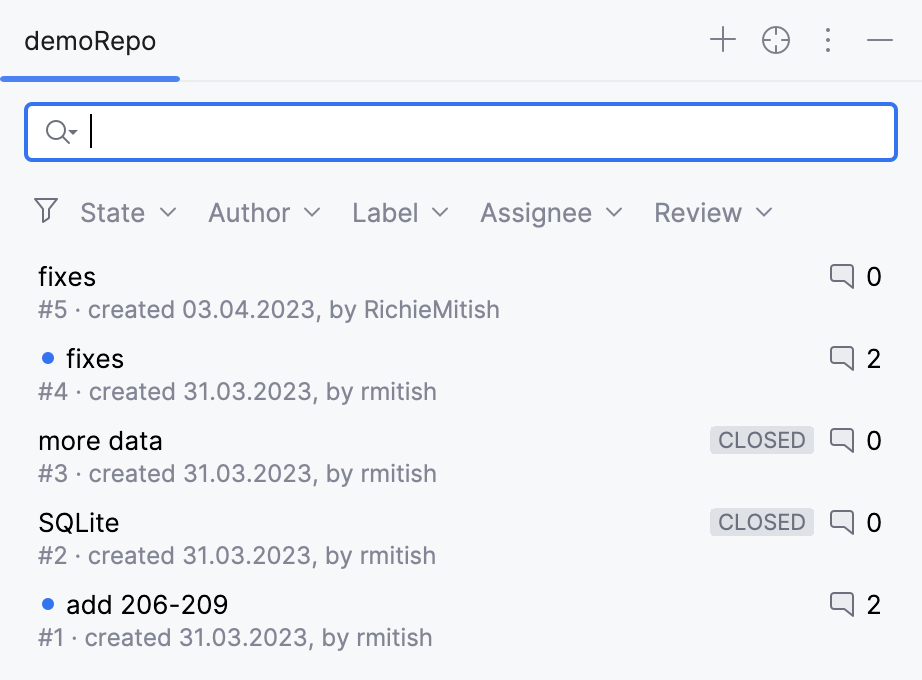Viewport: 922px width, 680px height.
Task: Click the filter funnel icon
Action: pos(45,212)
